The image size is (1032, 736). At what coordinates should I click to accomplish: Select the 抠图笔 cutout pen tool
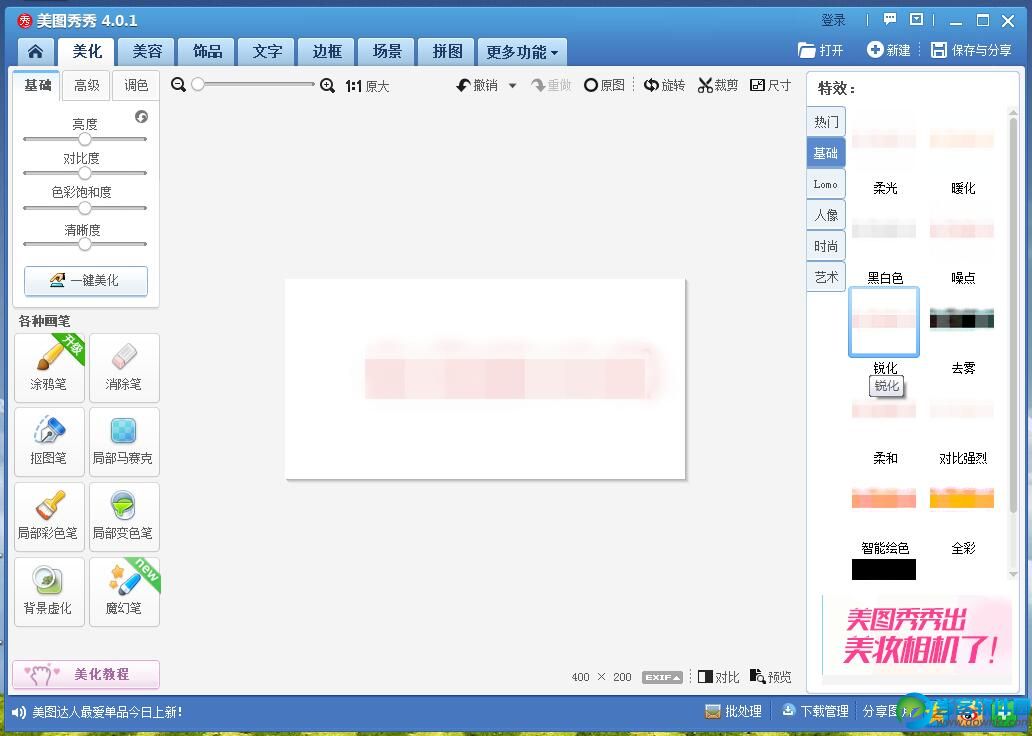point(49,442)
